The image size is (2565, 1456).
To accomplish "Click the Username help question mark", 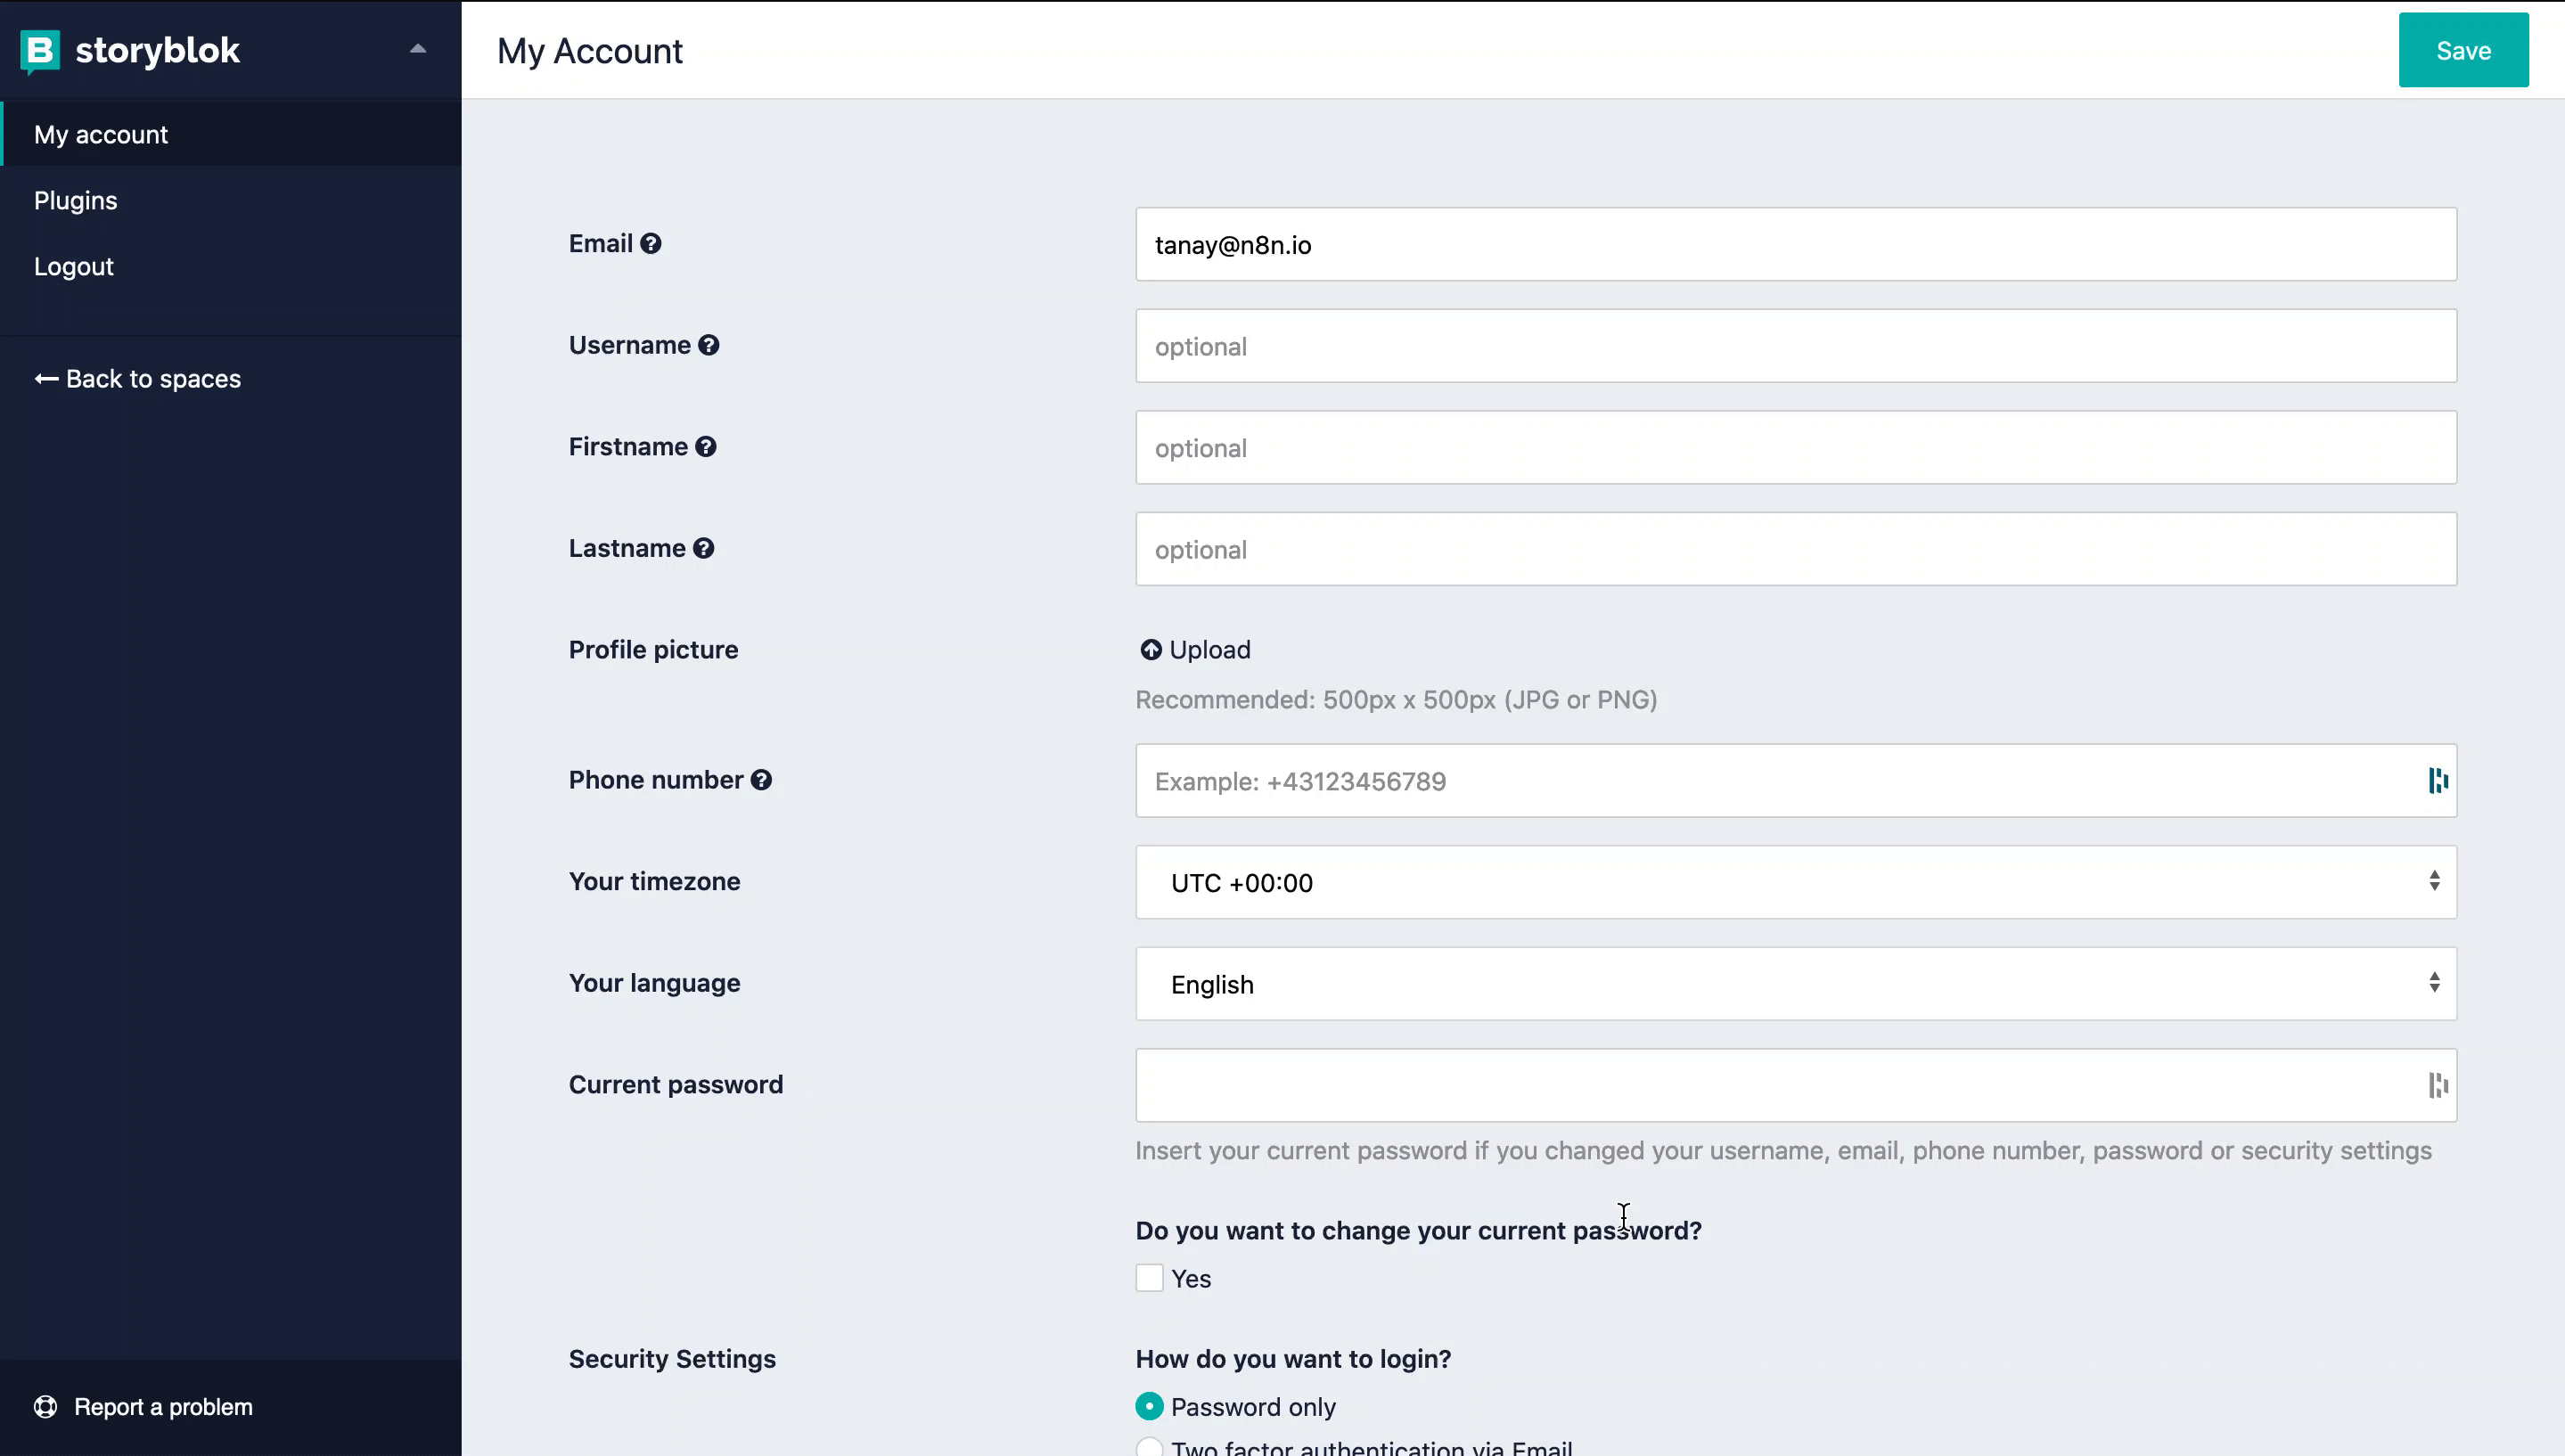I will [709, 344].
